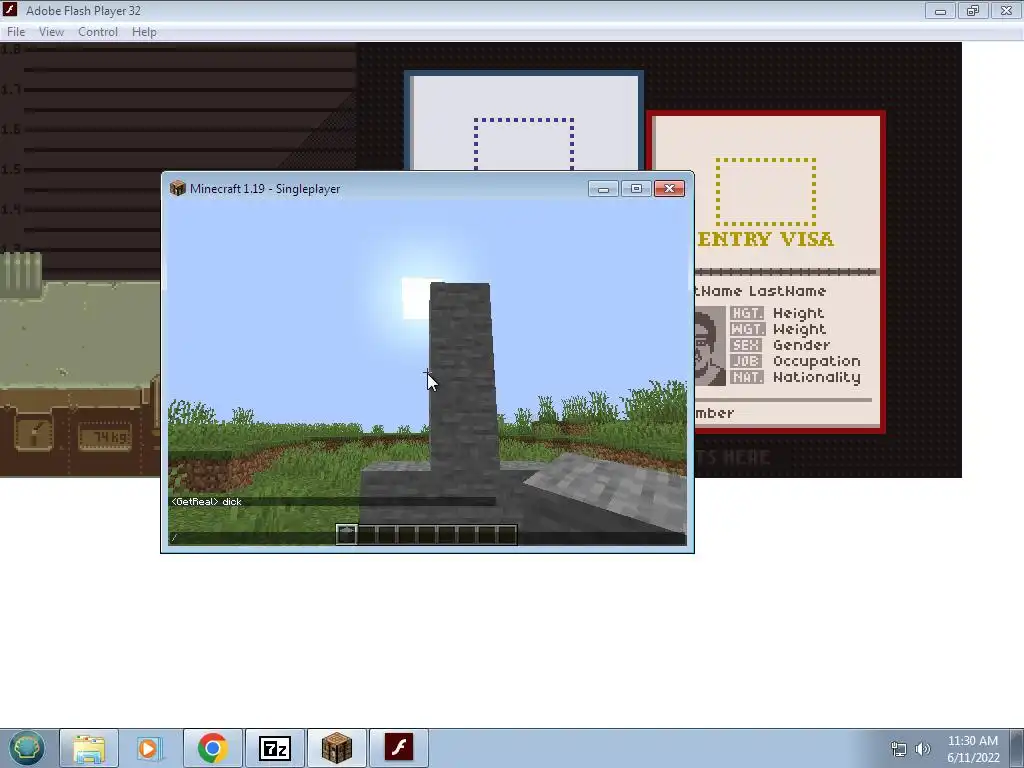The width and height of the screenshot is (1024, 768).
Task: Click the WGT. Weight field on the visa
Action: coord(778,329)
